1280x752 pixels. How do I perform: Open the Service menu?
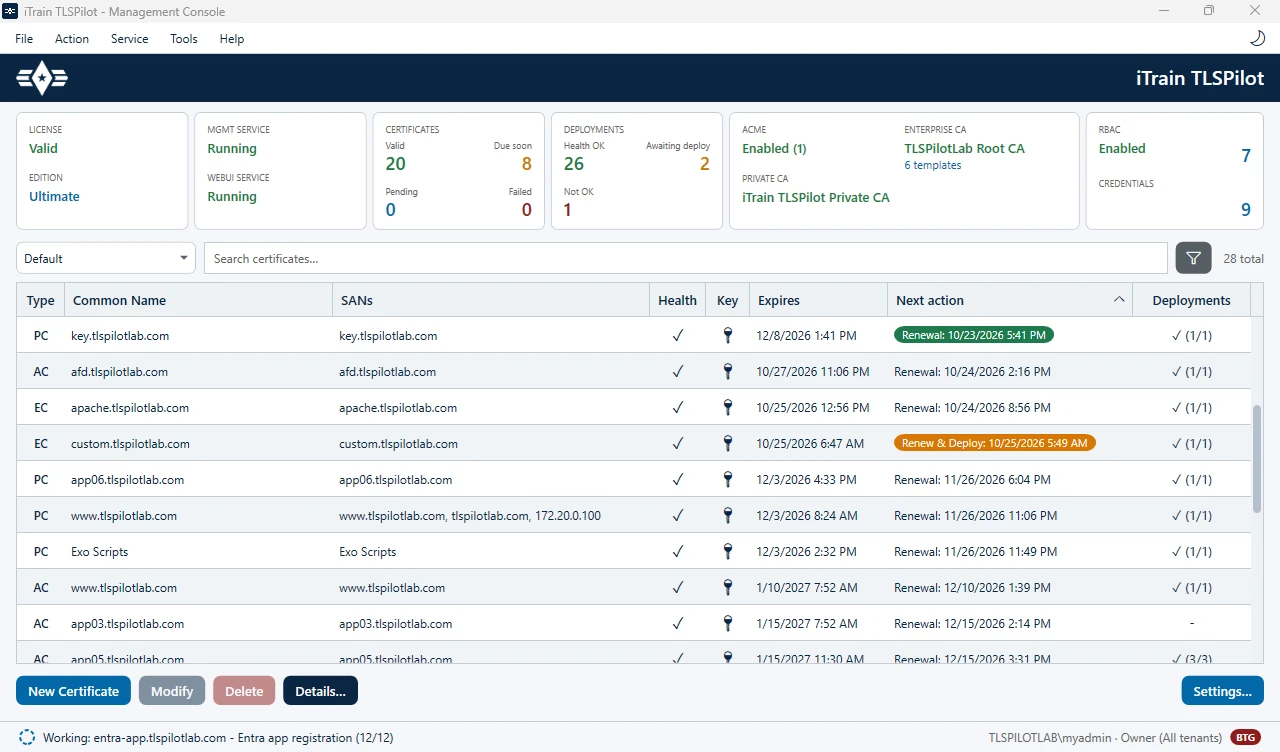pyautogui.click(x=129, y=39)
